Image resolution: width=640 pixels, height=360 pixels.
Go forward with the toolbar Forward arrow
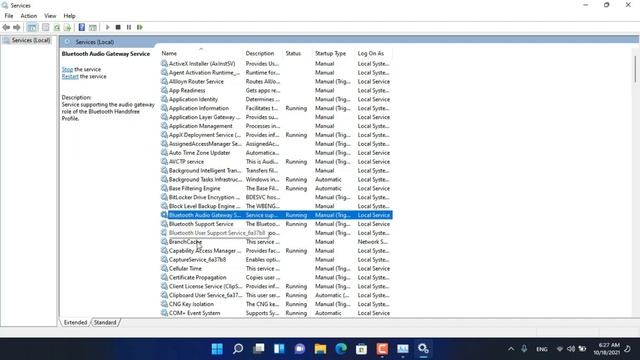(17, 27)
